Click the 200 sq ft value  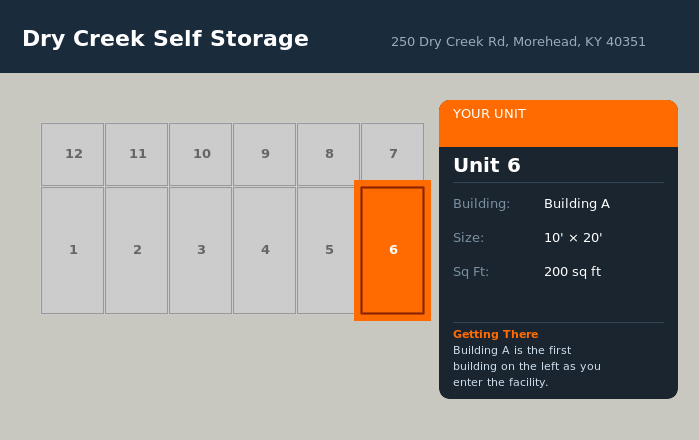pos(572,272)
